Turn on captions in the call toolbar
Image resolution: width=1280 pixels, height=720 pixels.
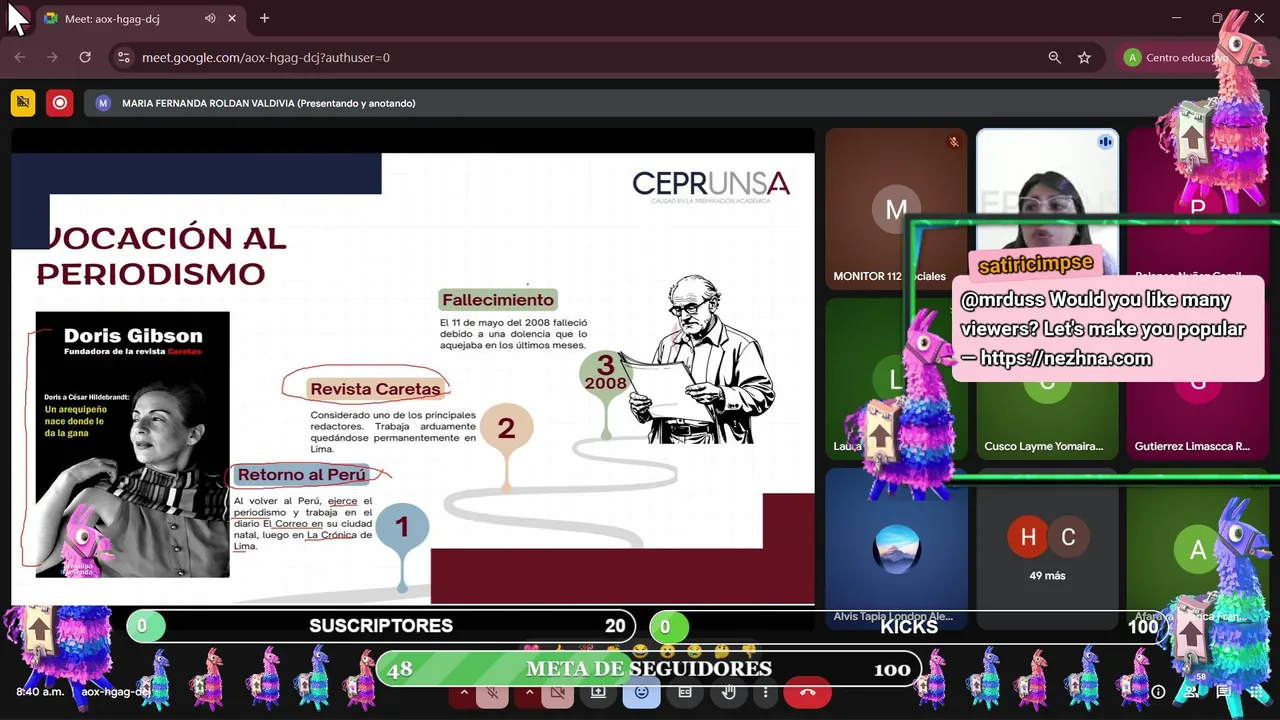[x=684, y=692]
